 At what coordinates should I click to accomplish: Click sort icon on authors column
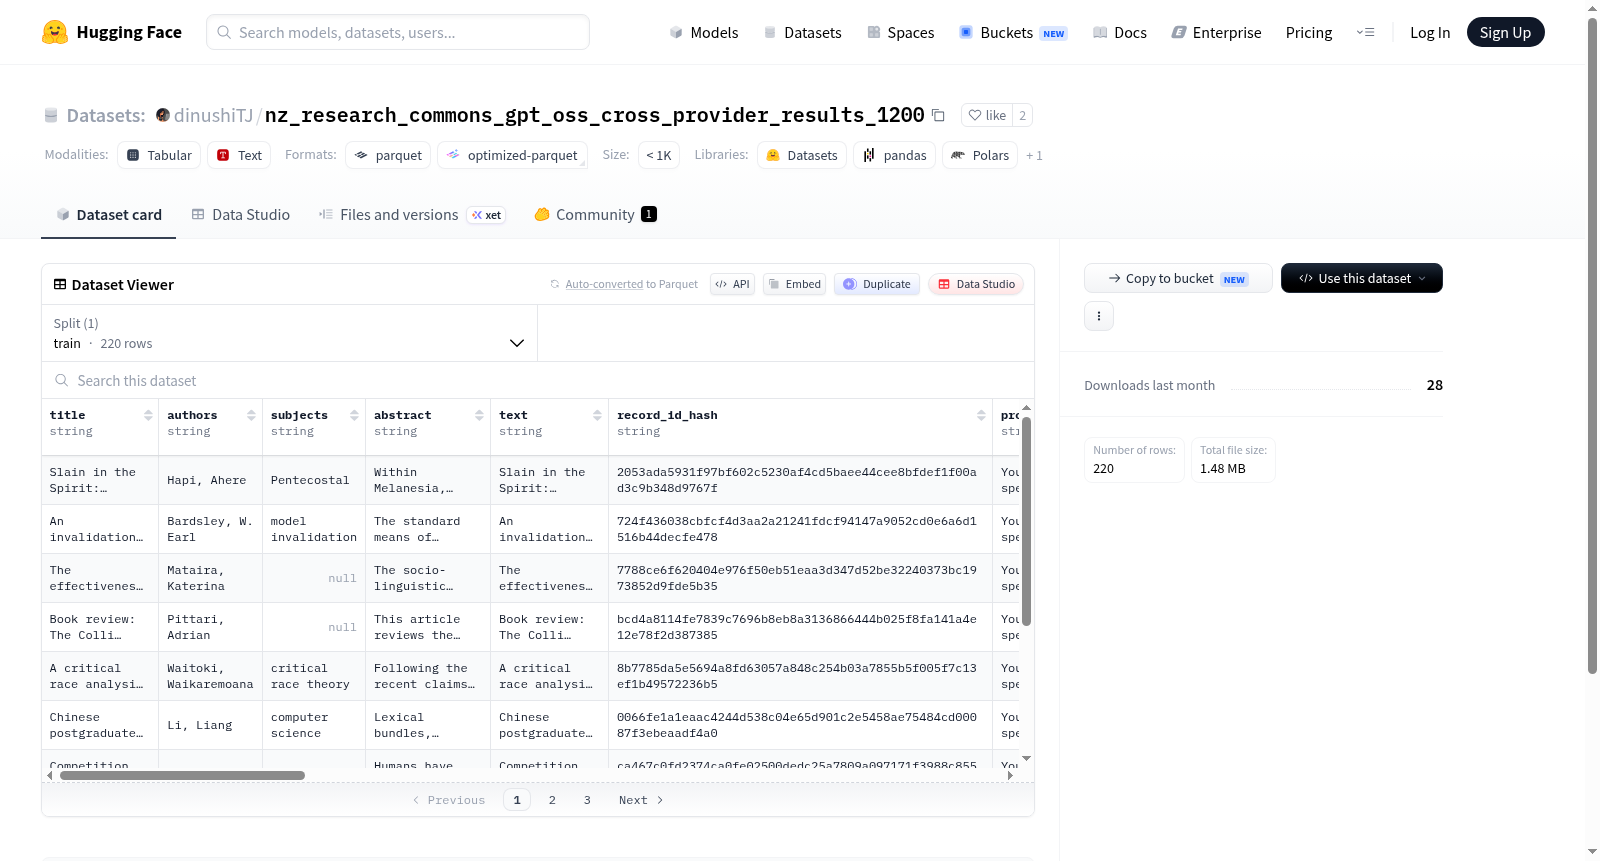(251, 415)
